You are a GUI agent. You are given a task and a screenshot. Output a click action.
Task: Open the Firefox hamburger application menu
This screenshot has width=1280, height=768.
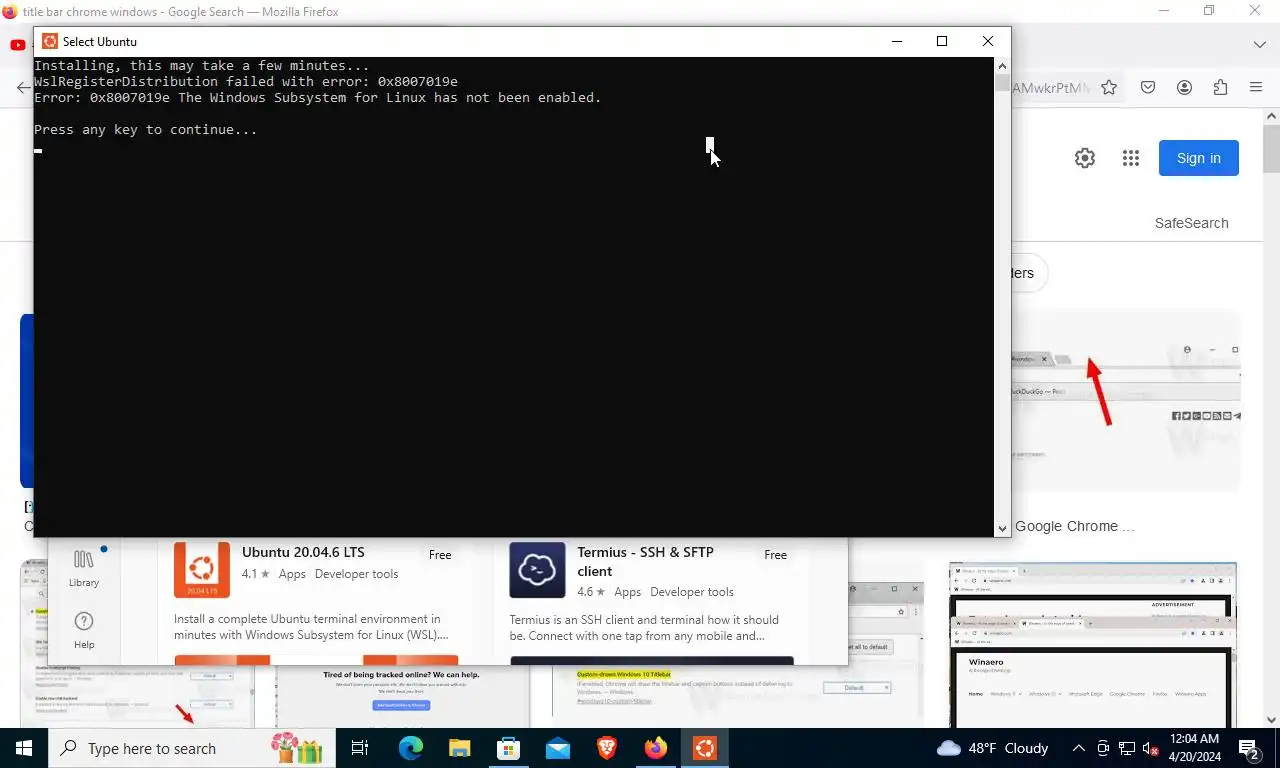pyautogui.click(x=1256, y=88)
